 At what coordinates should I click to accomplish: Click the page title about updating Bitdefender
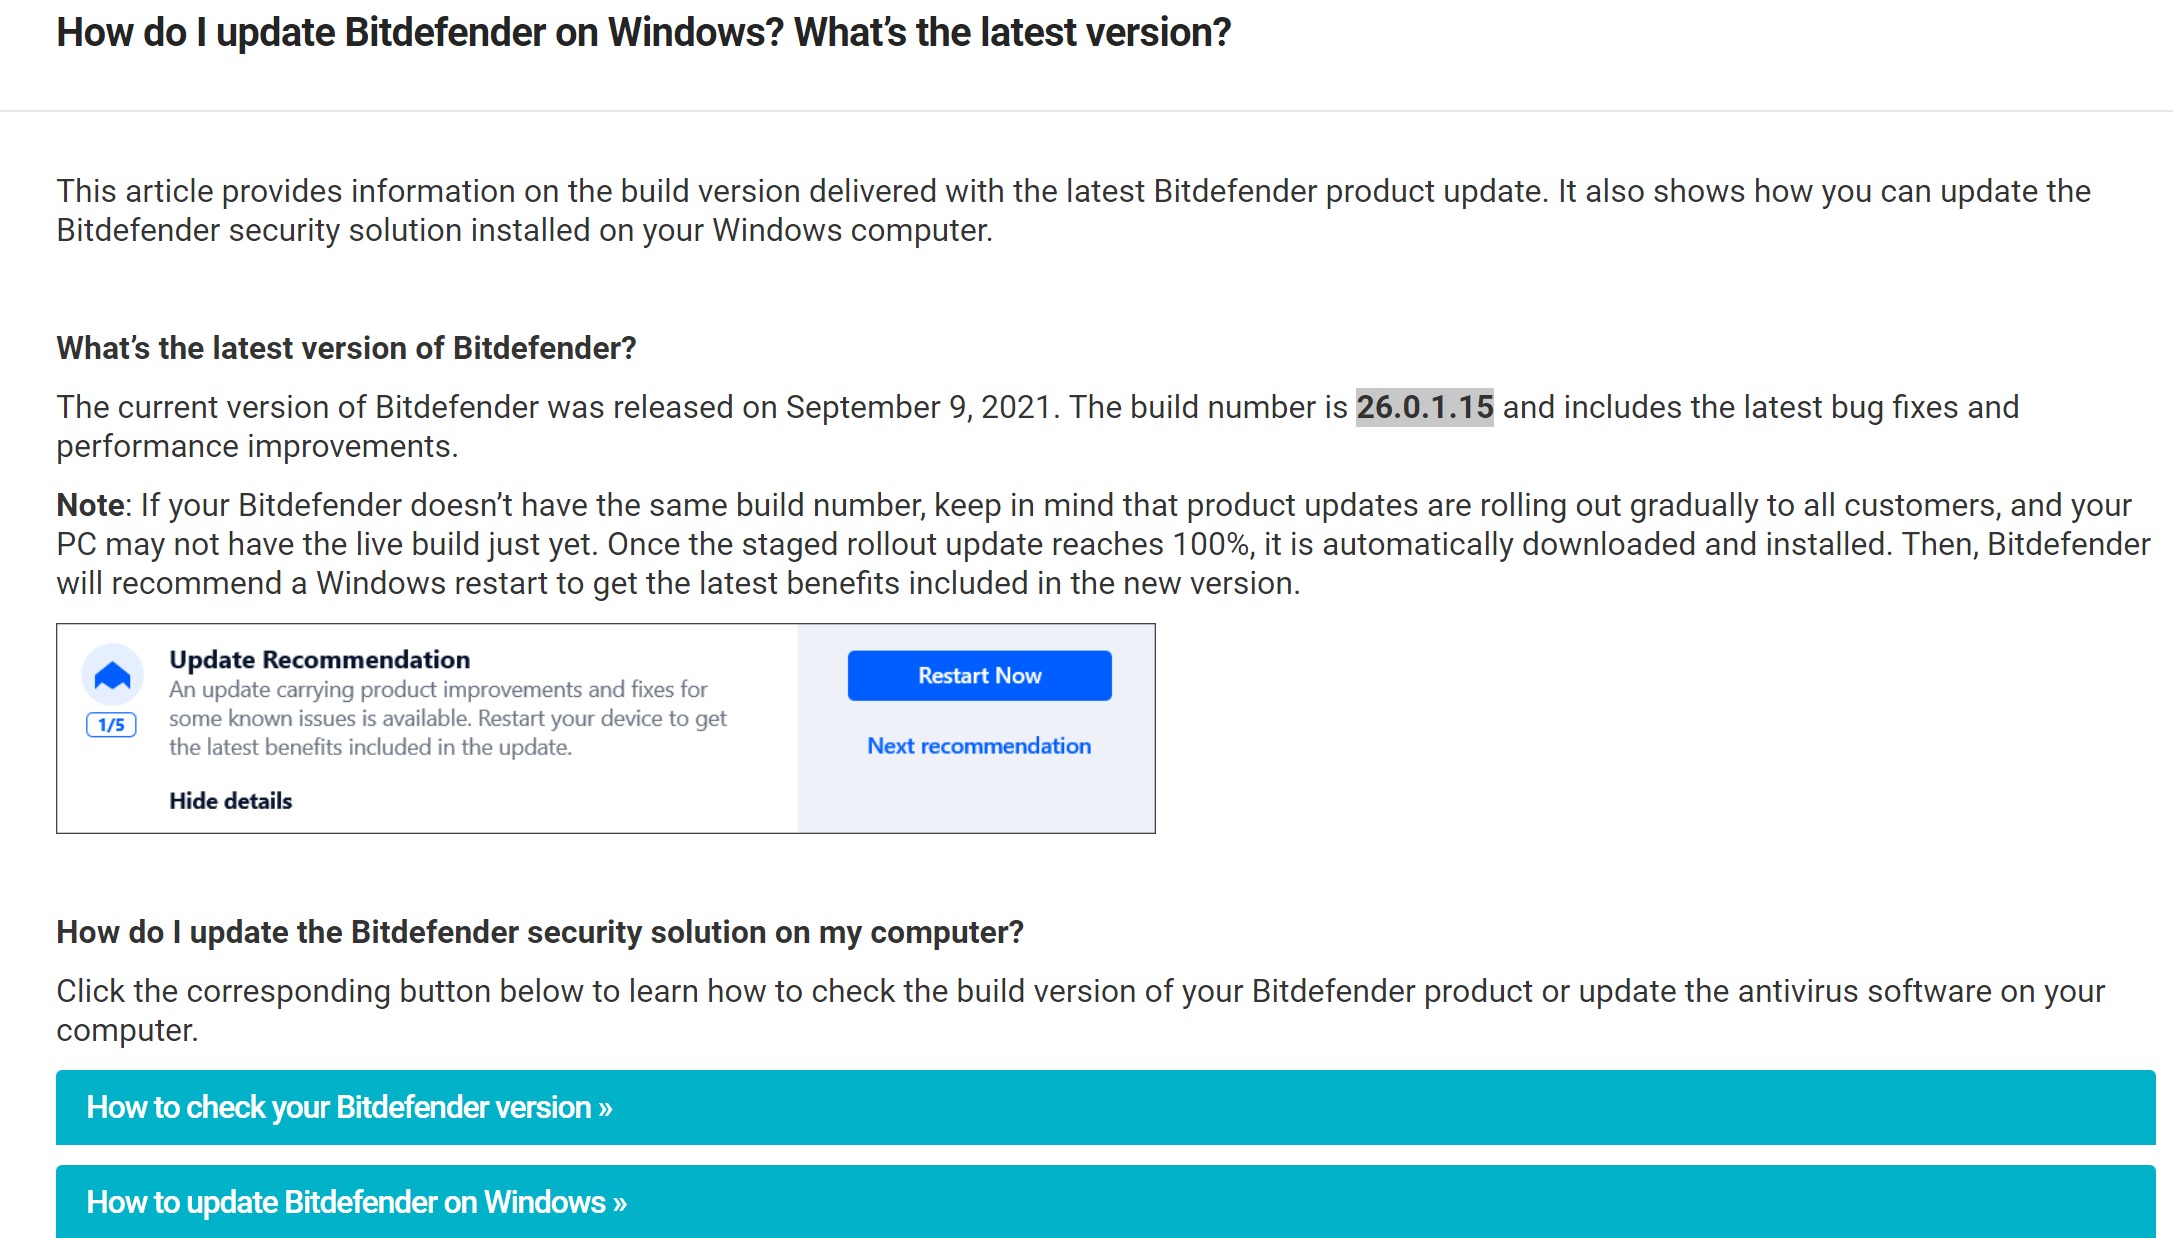[x=643, y=33]
